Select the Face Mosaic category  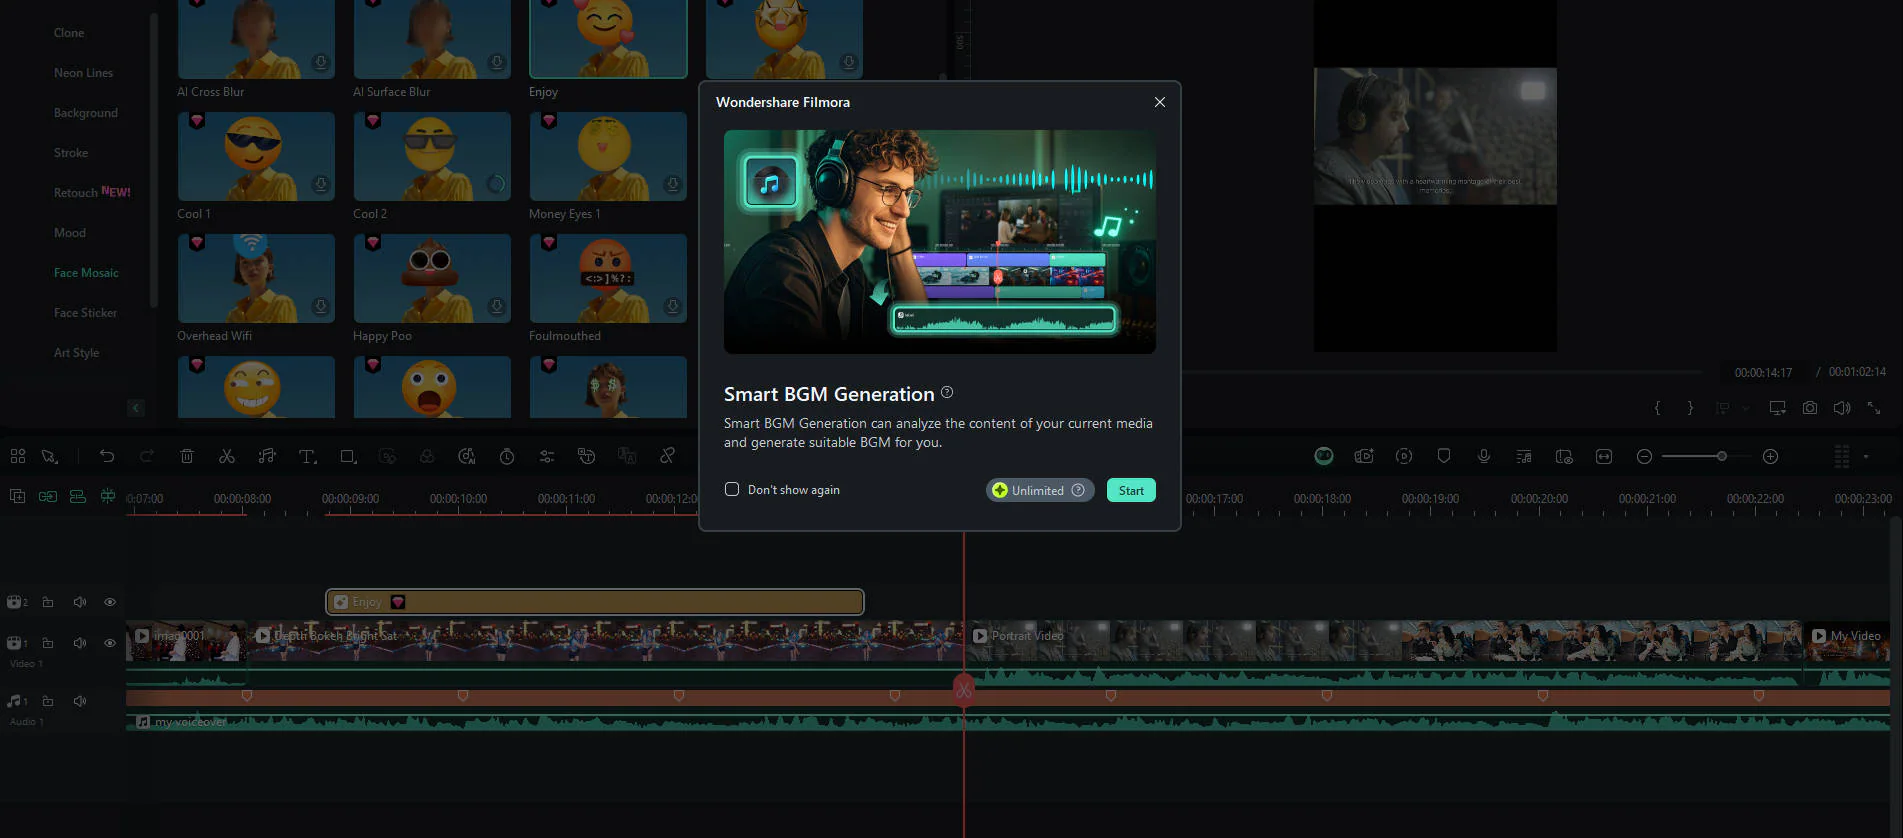86,273
